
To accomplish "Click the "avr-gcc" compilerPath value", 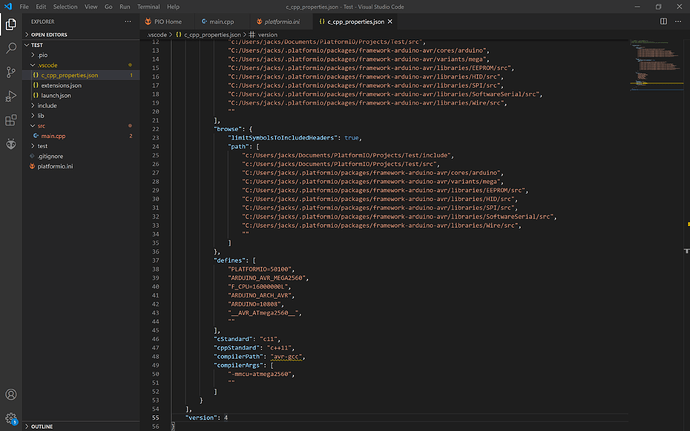I will pyautogui.click(x=286, y=357).
